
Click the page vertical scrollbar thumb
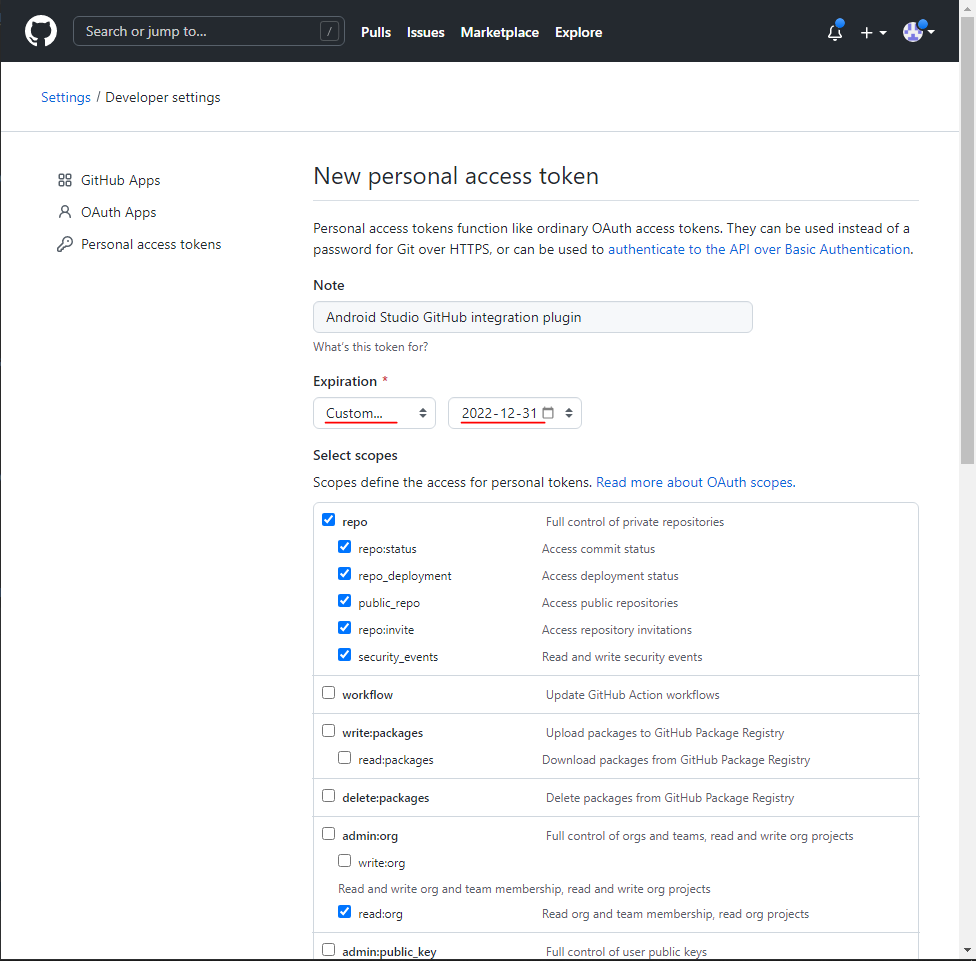pos(967,240)
